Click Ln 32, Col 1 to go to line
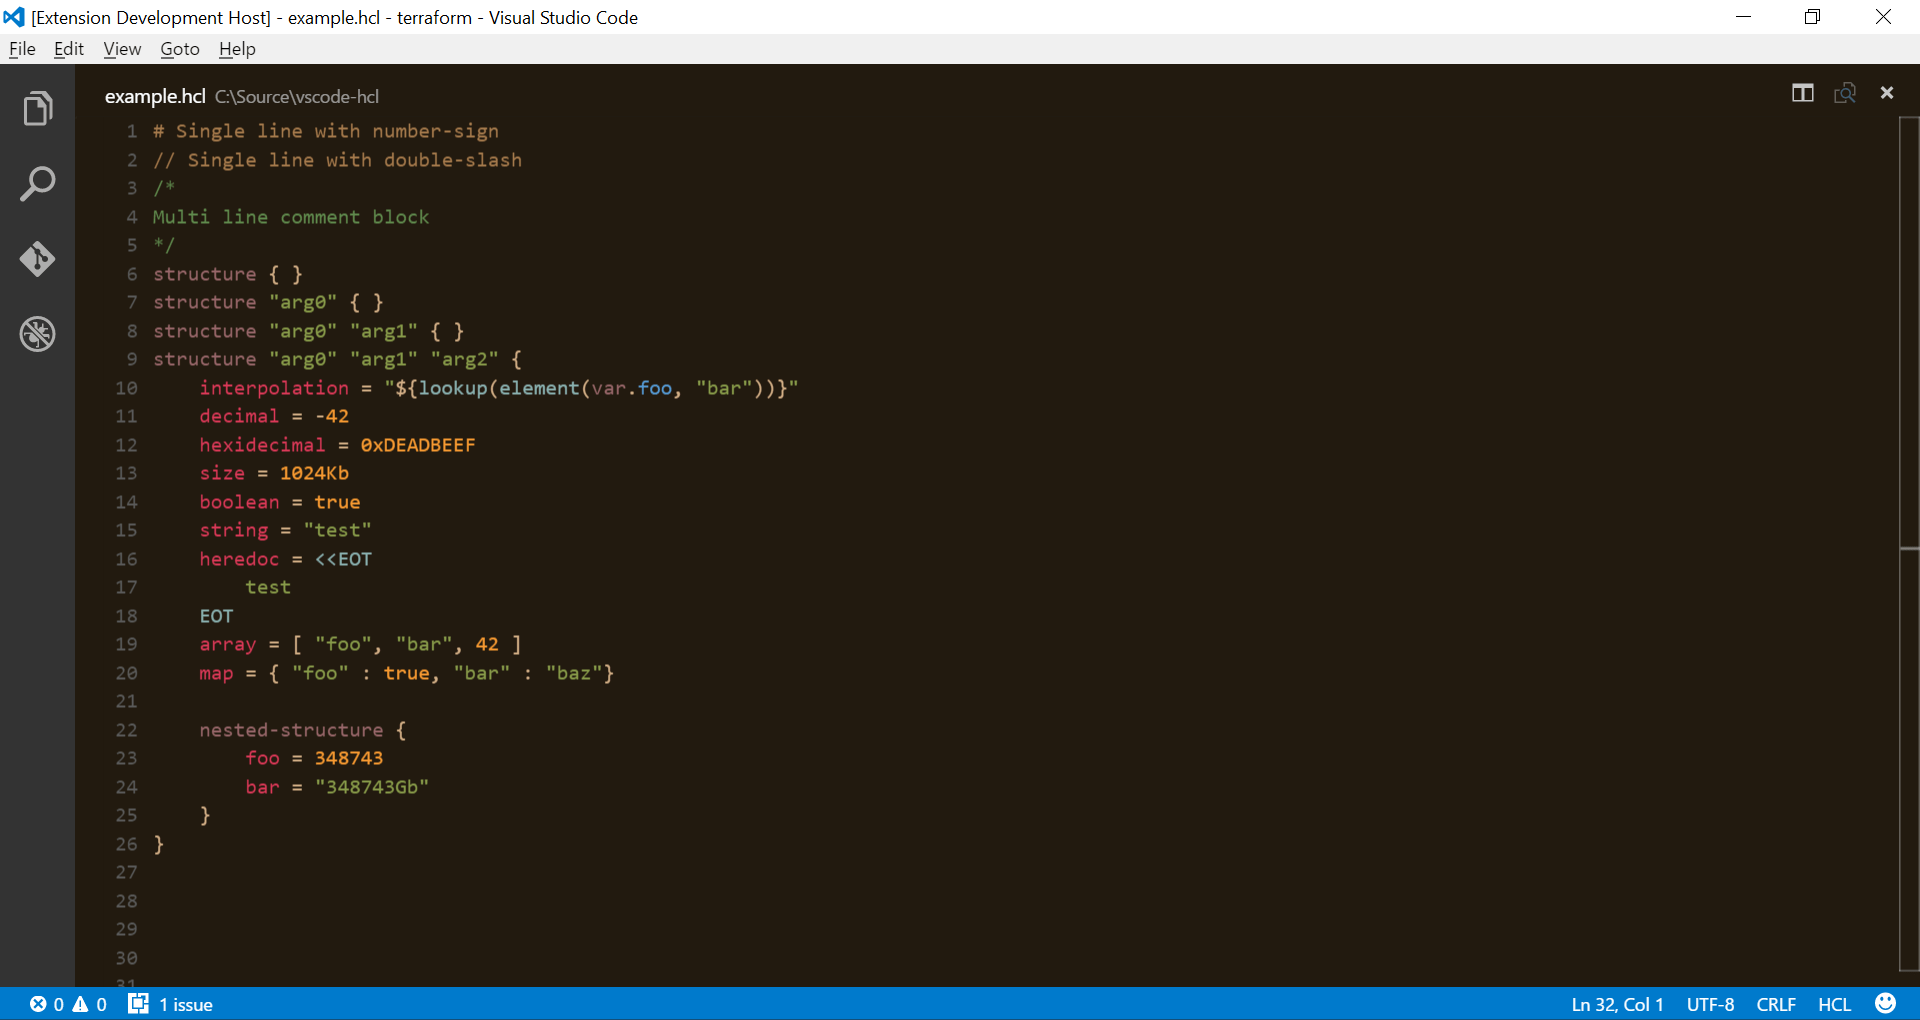Screen dimensions: 1920x1020 click(1617, 1004)
